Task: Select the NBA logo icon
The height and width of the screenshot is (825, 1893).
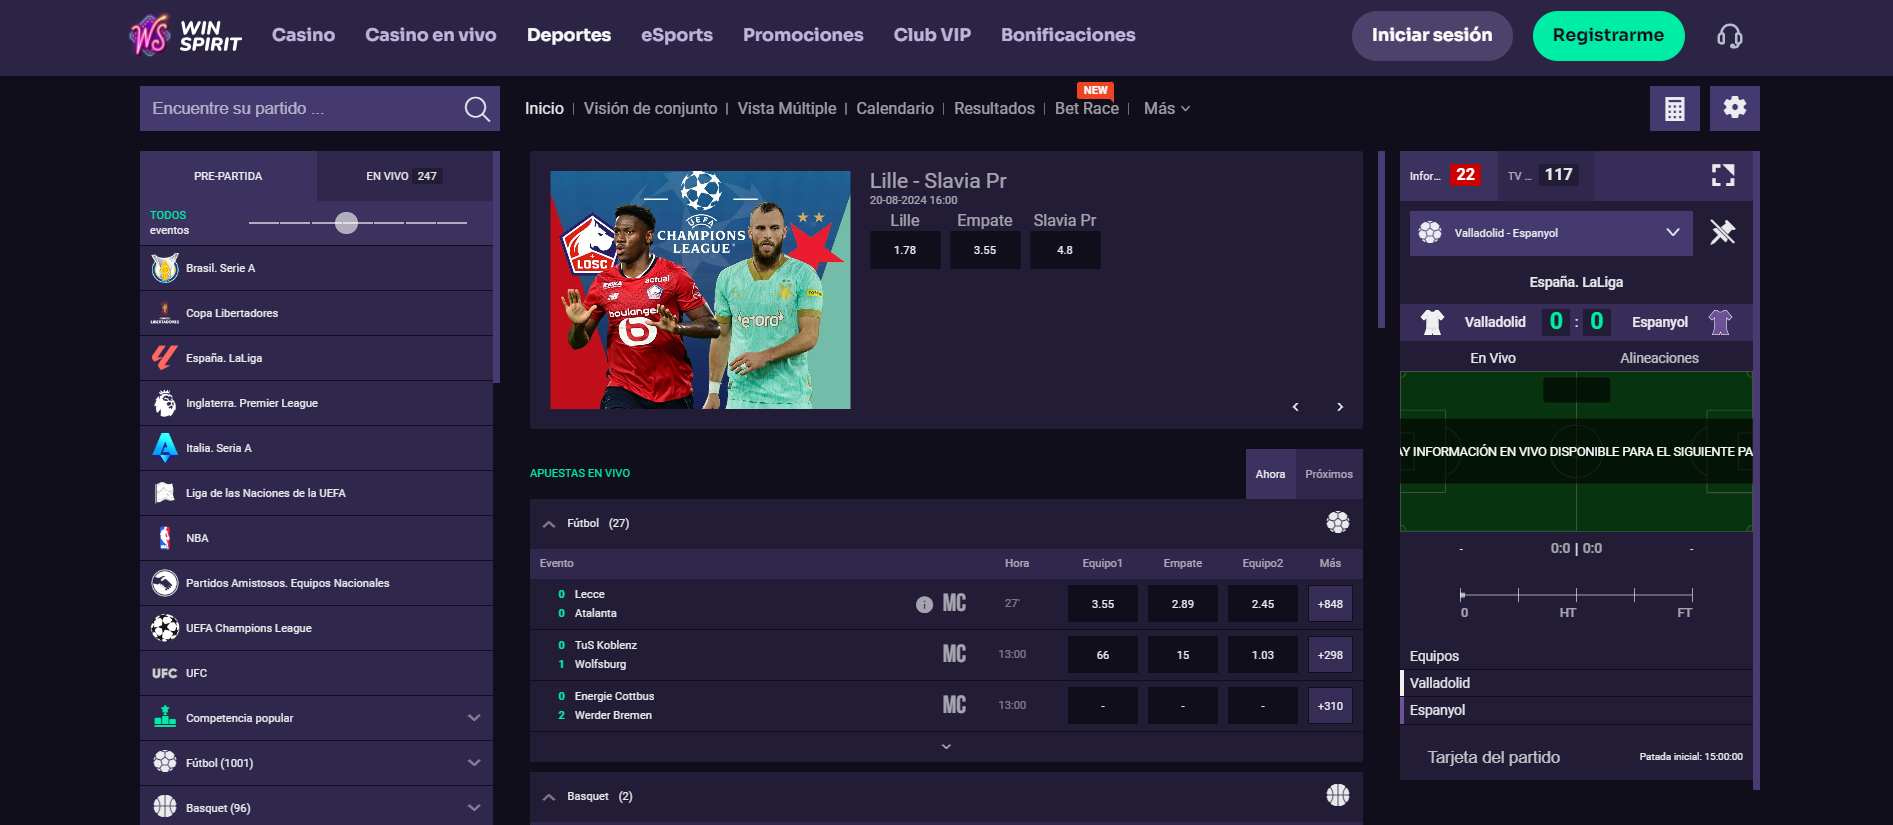Action: [165, 538]
